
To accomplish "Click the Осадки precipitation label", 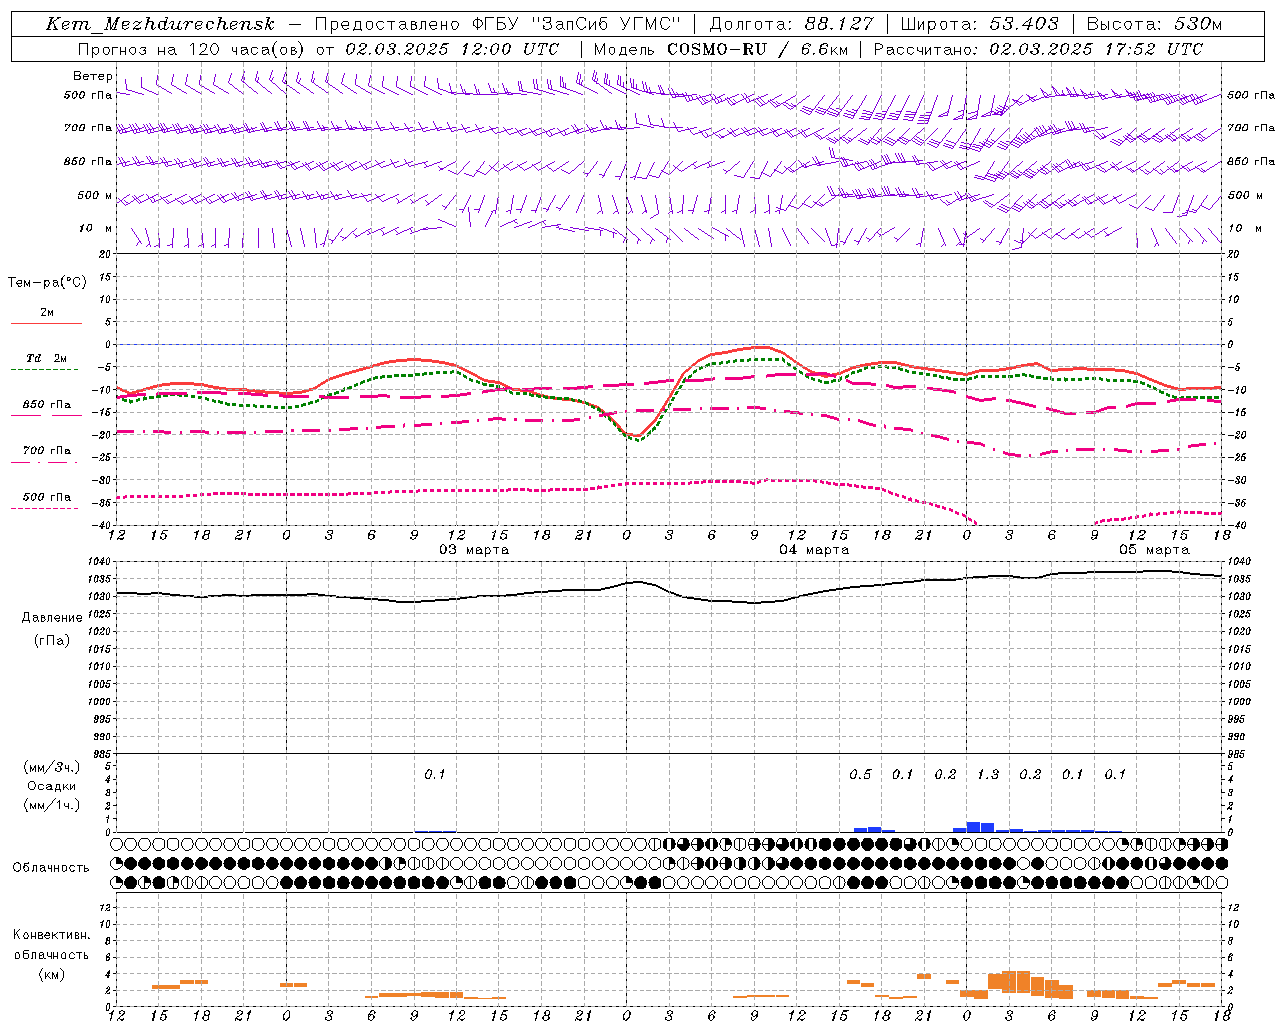I will coord(52,786).
